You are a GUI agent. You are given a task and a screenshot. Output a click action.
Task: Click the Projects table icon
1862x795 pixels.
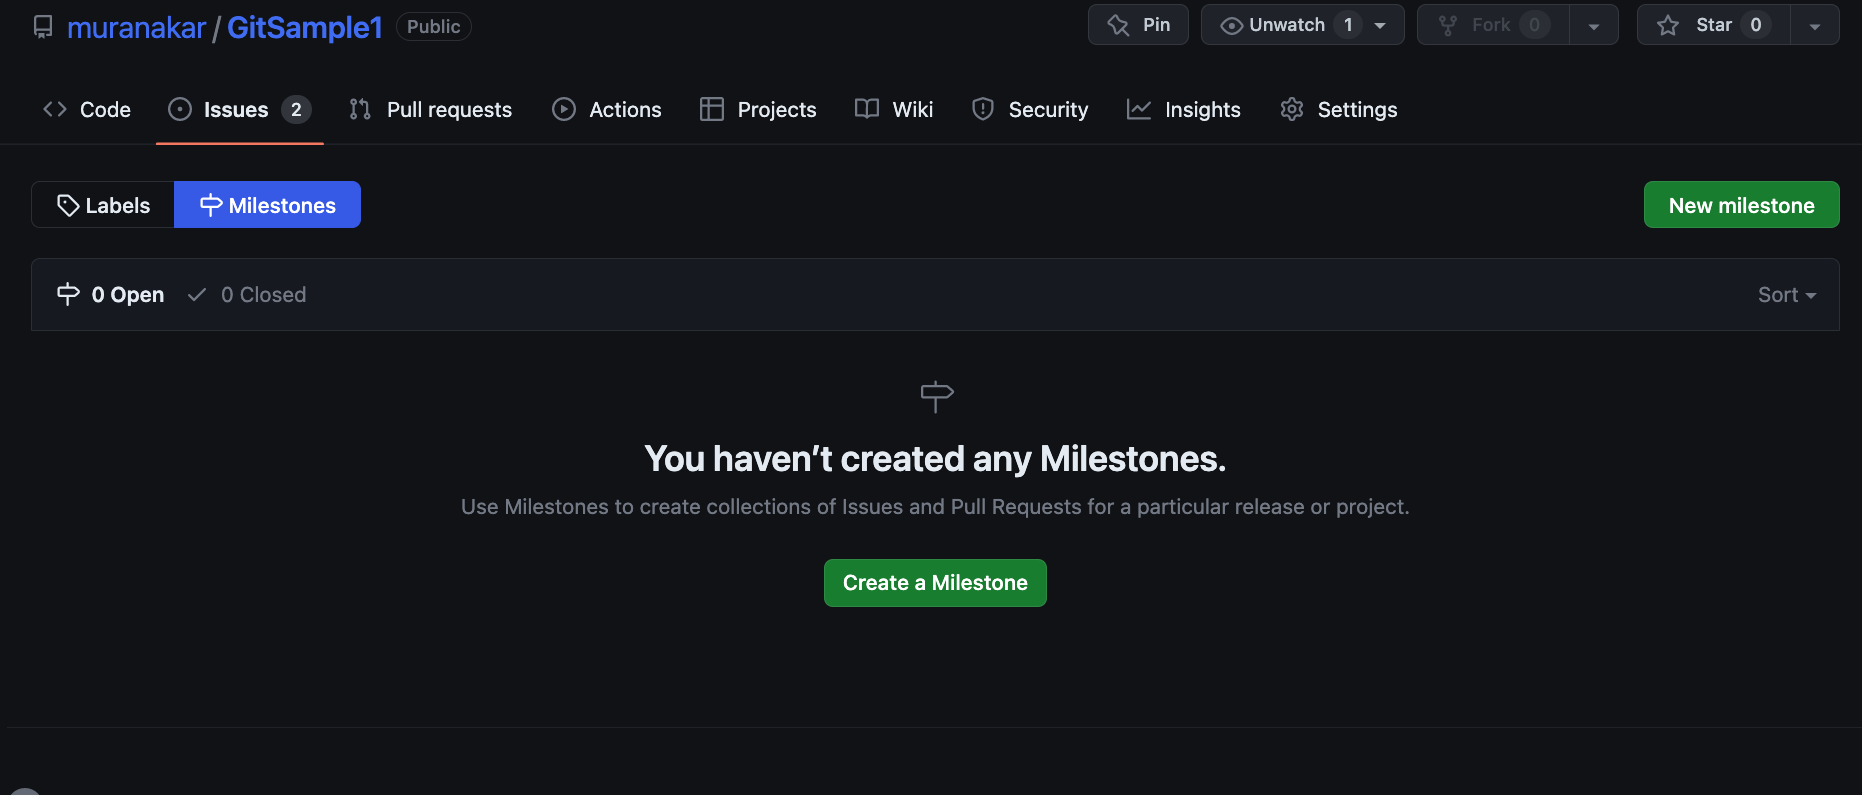(712, 109)
